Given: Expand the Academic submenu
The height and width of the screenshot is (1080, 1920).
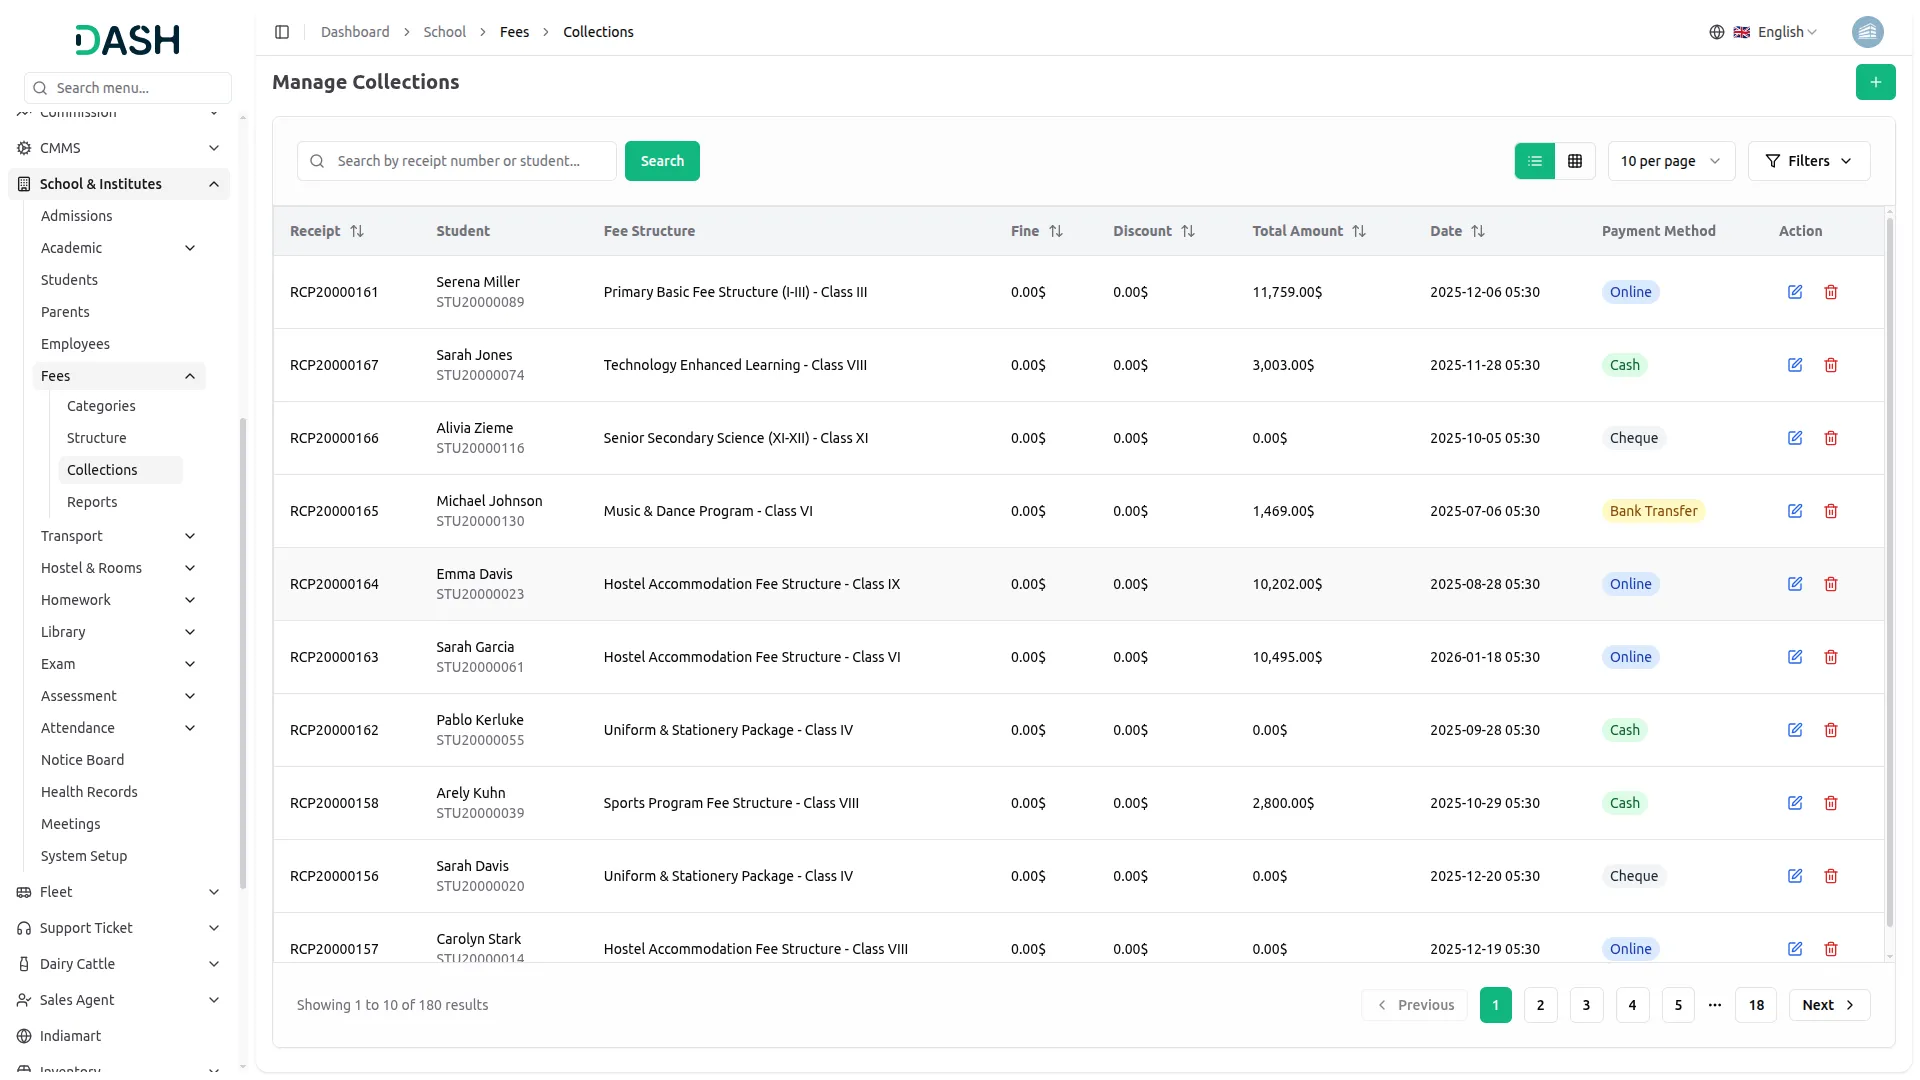Looking at the screenshot, I should [x=119, y=248].
